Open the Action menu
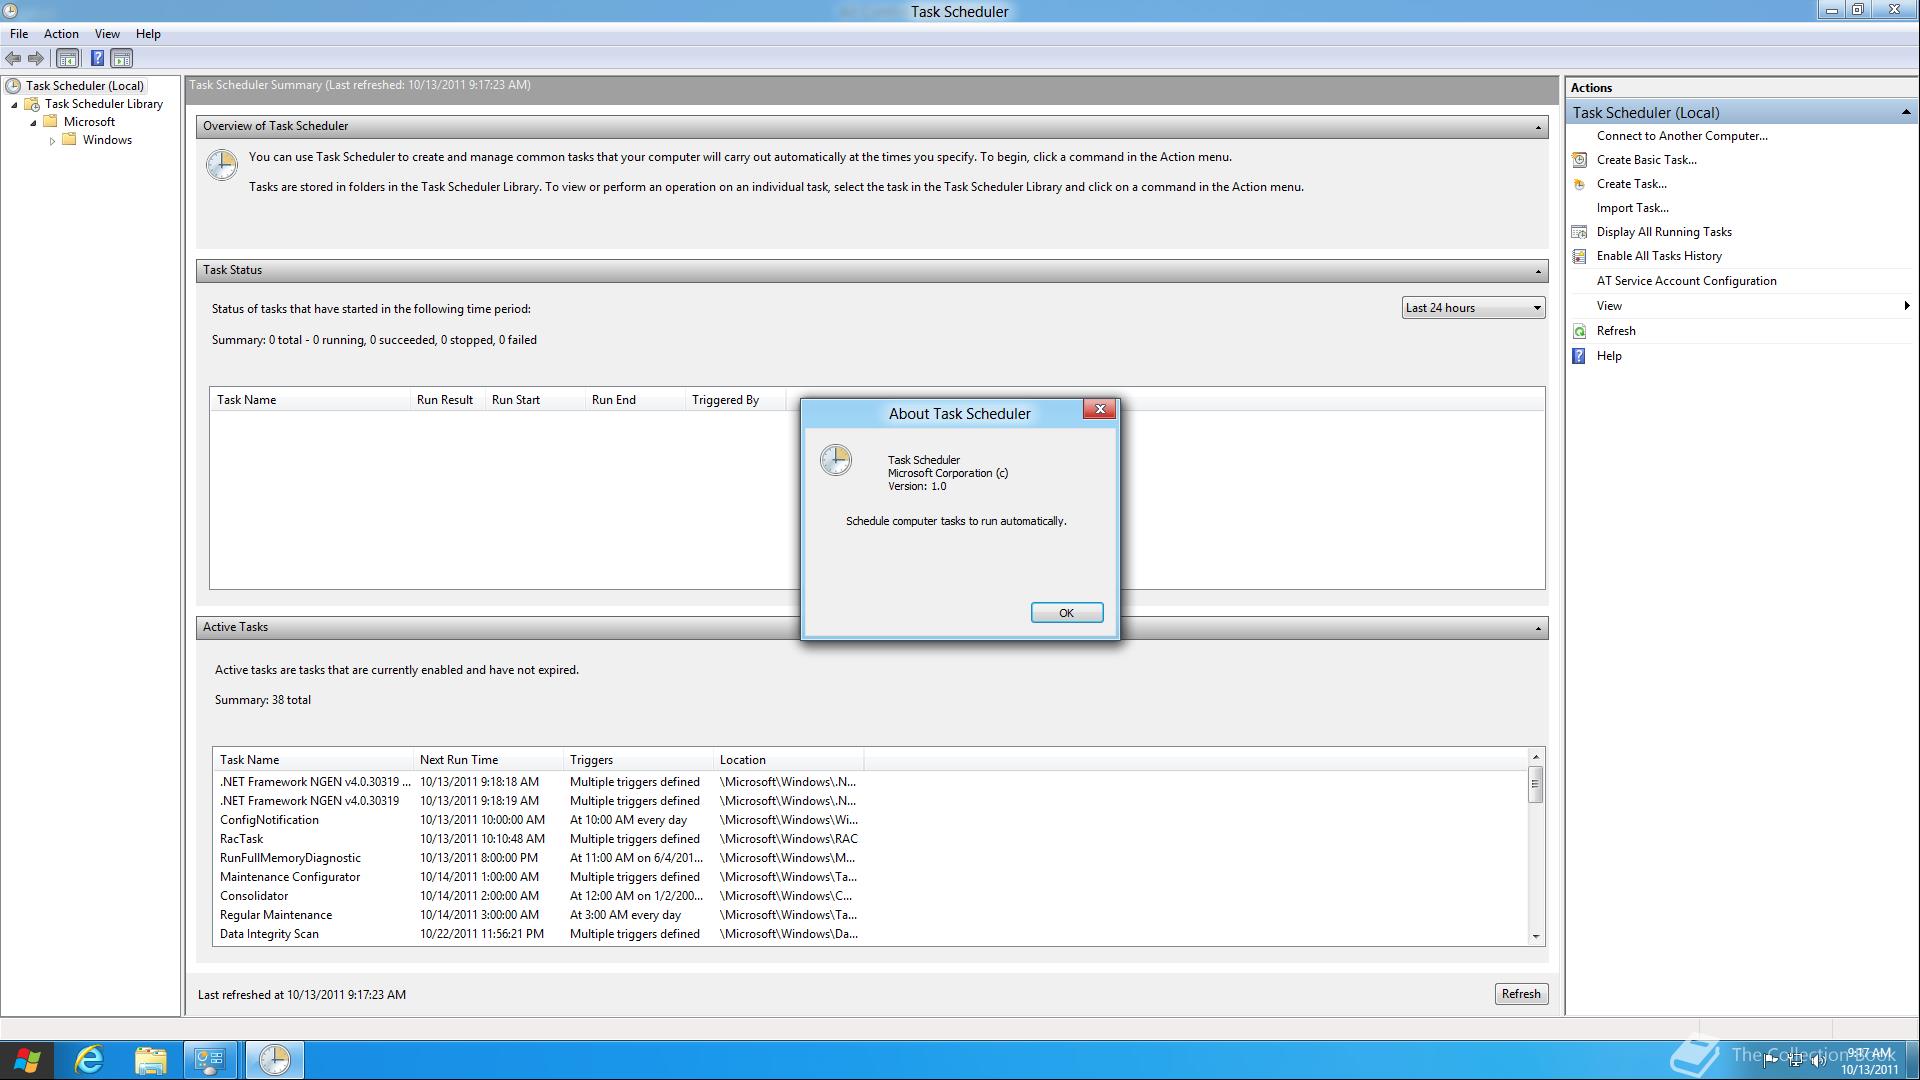Screen dimensions: 1920x1080 point(61,34)
